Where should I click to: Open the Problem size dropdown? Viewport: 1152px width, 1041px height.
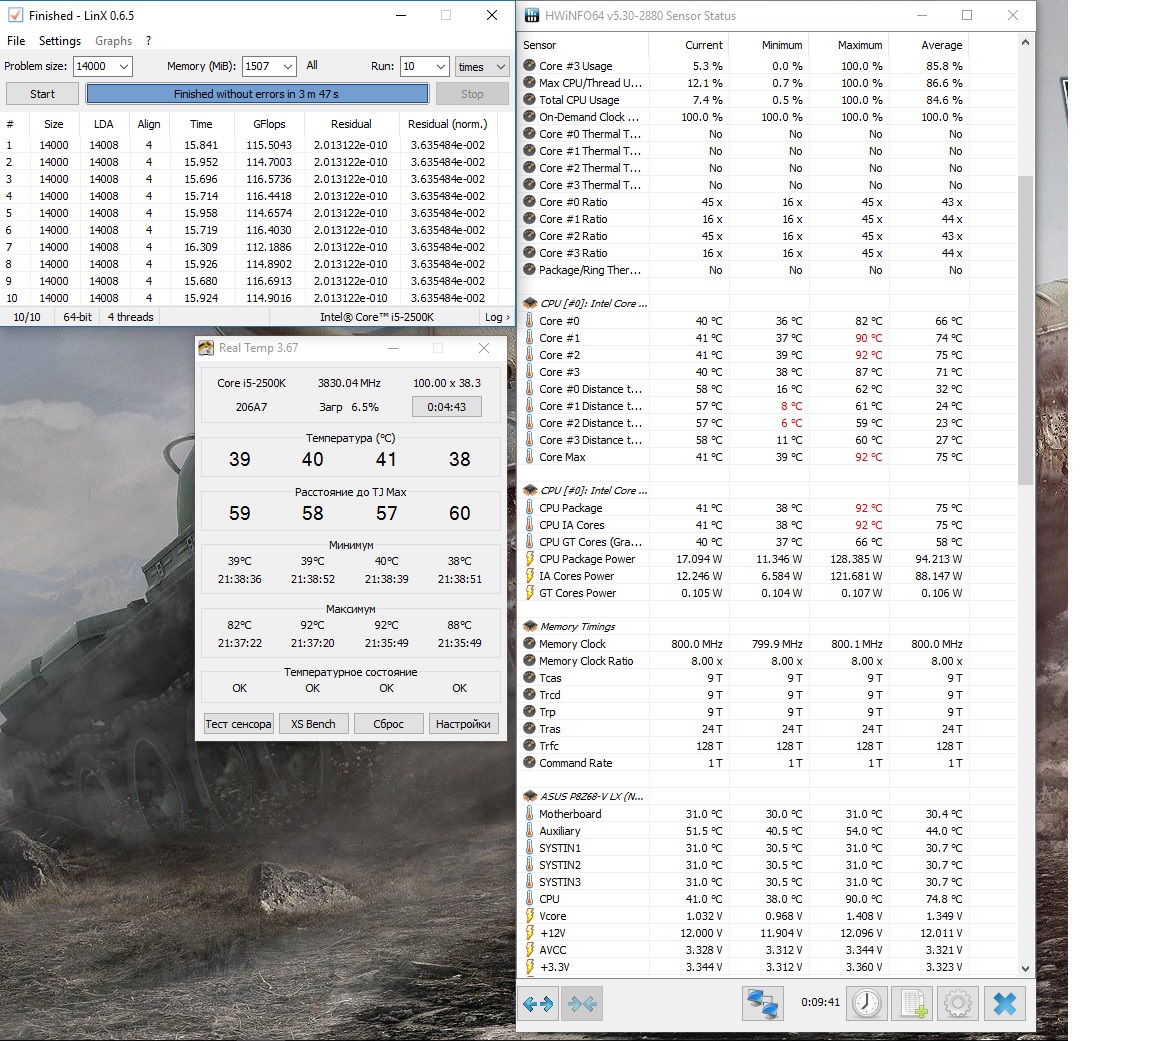[103, 66]
